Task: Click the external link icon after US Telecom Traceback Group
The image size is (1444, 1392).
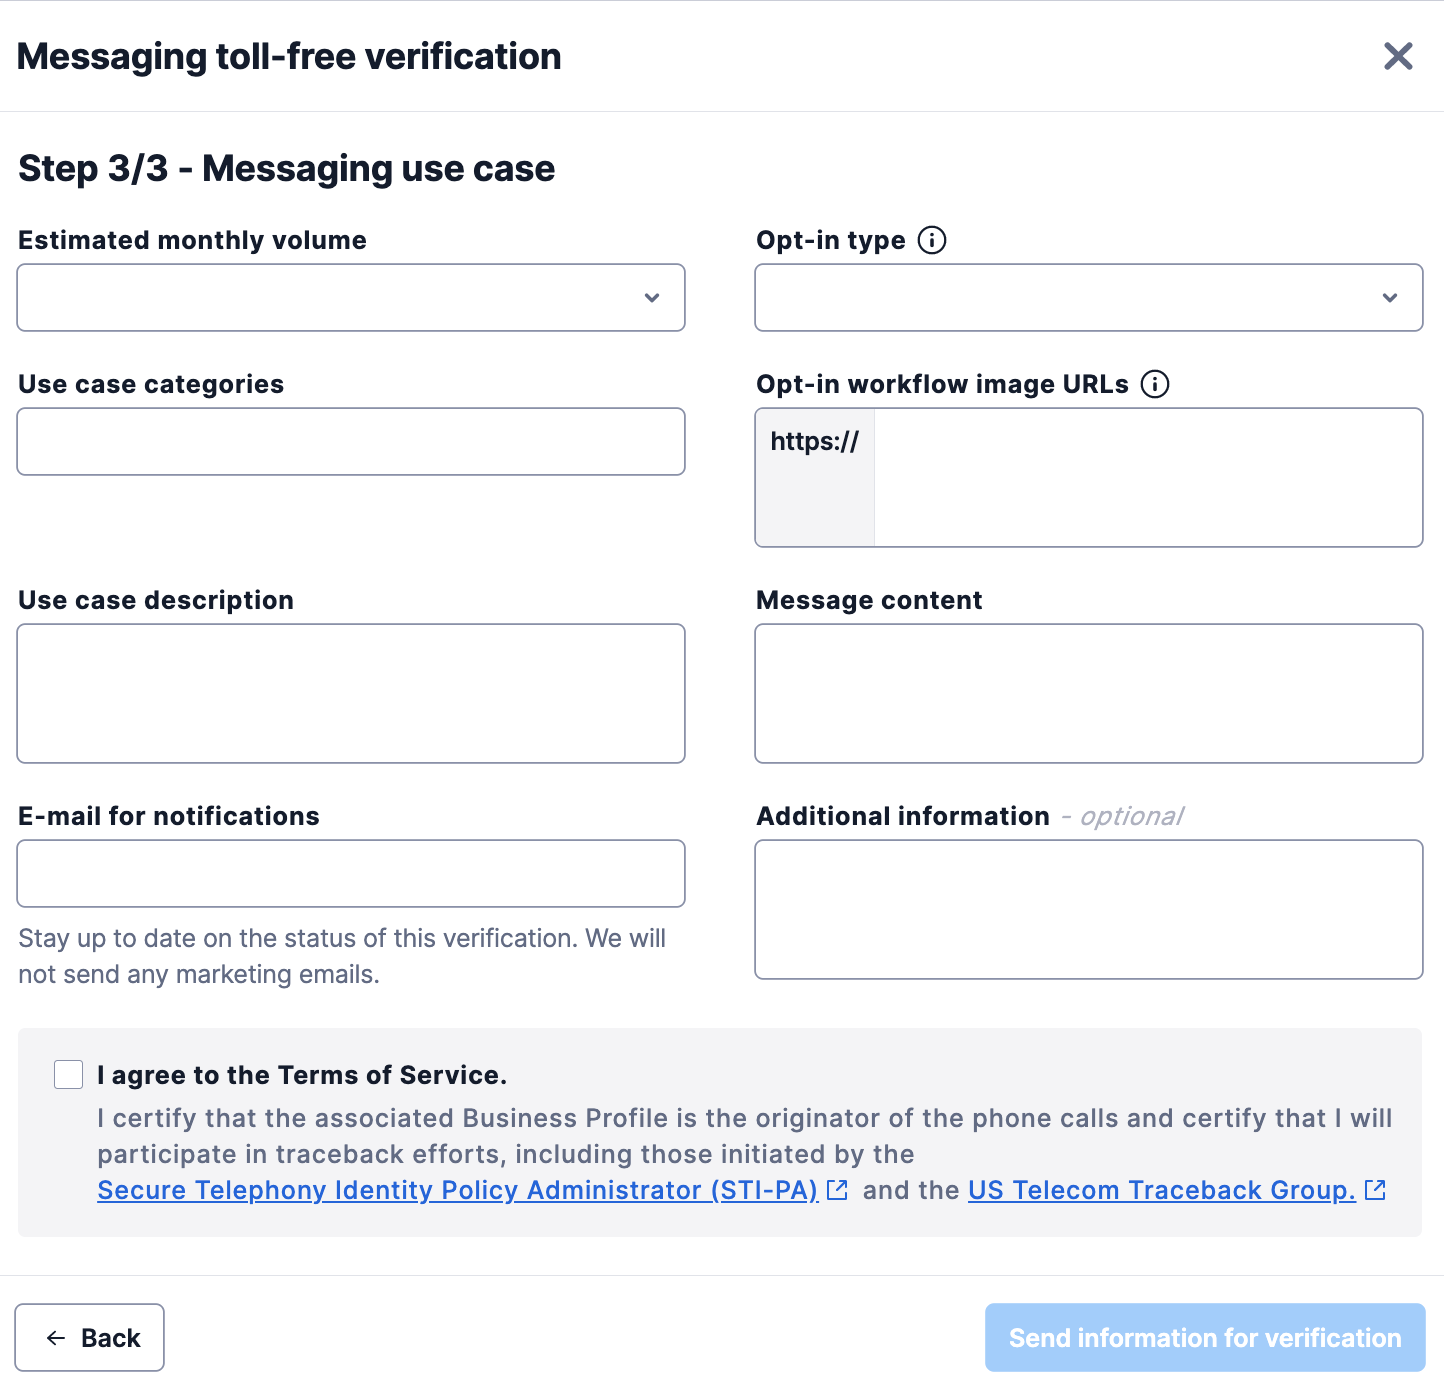Action: point(1376,1190)
